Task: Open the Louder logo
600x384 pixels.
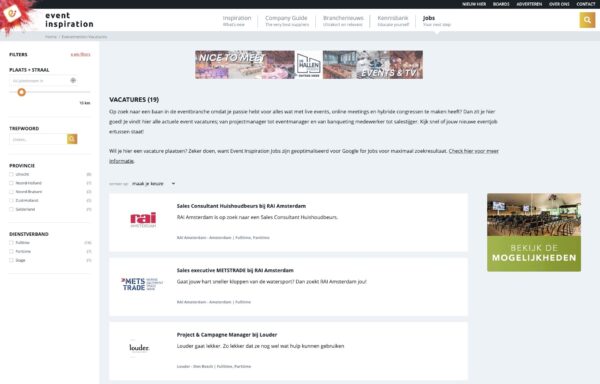Action: 139,348
